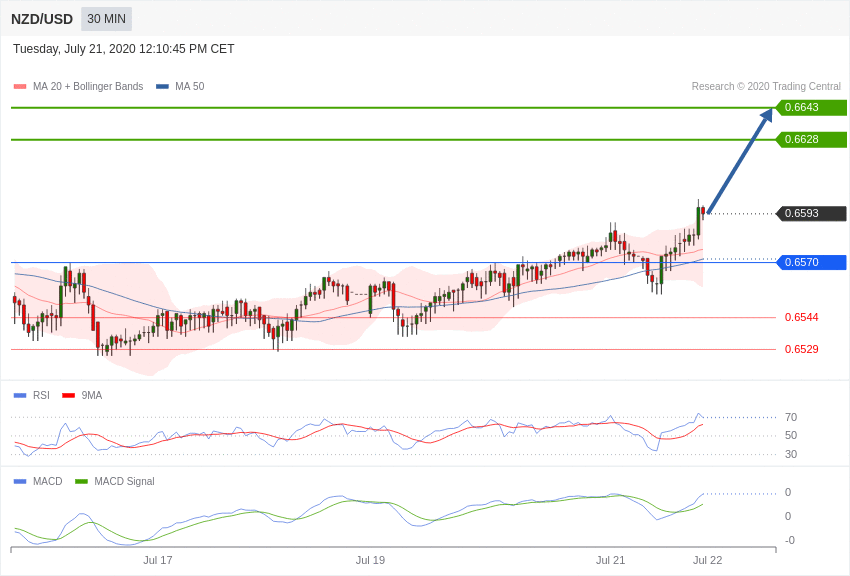Click the 0.6628 resistance price tag
850x576 pixels.
point(812,139)
